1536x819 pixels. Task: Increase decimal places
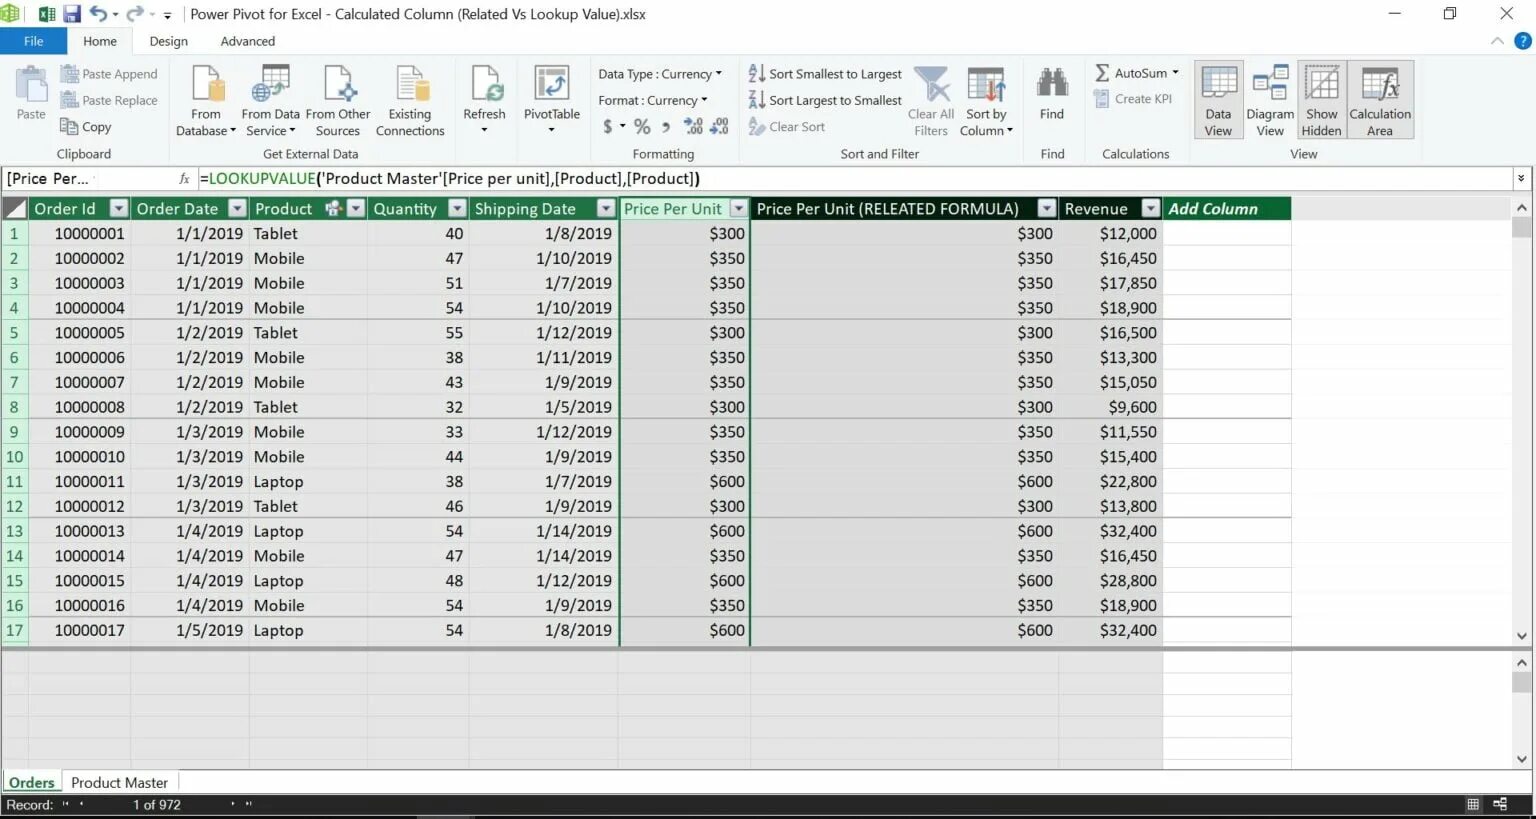pyautogui.click(x=693, y=127)
